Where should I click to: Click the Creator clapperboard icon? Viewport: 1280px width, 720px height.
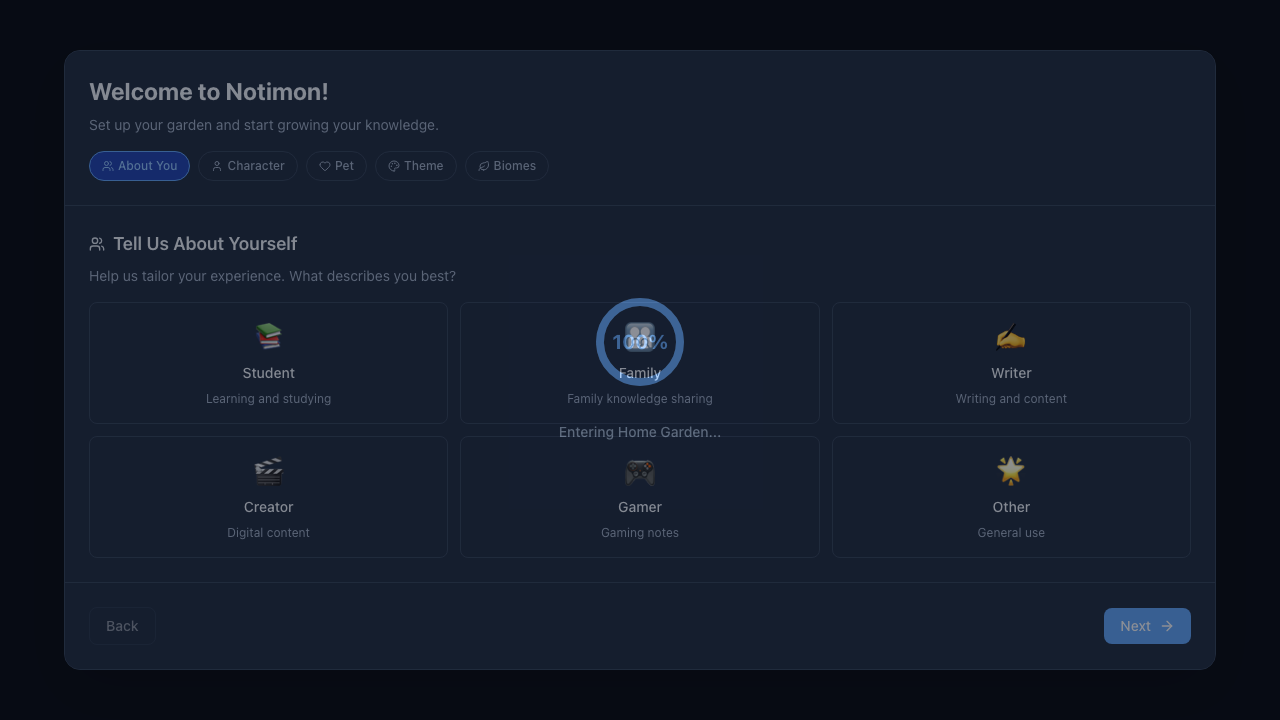tap(268, 471)
